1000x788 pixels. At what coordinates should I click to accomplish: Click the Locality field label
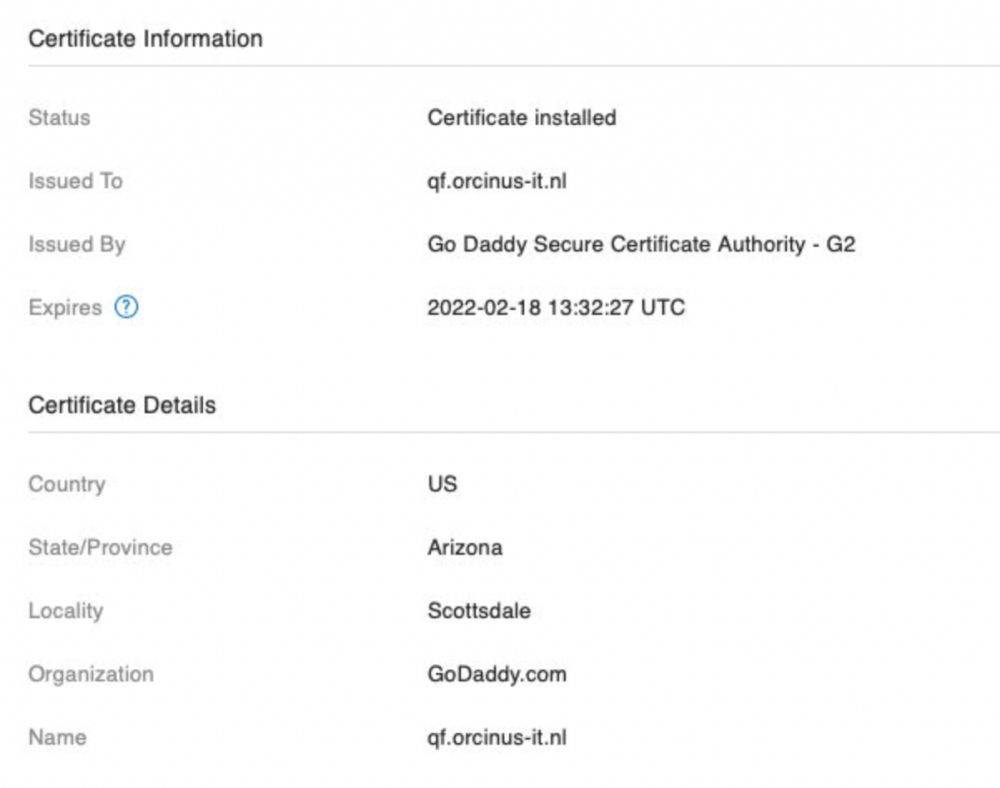pyautogui.click(x=65, y=611)
